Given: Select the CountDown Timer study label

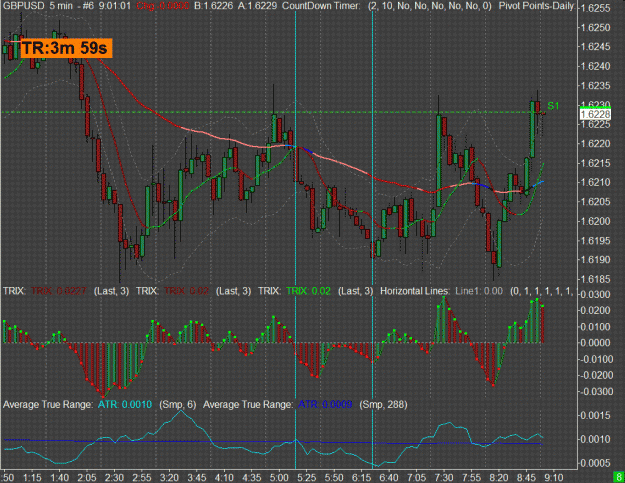Looking at the screenshot, I should 321,6.
